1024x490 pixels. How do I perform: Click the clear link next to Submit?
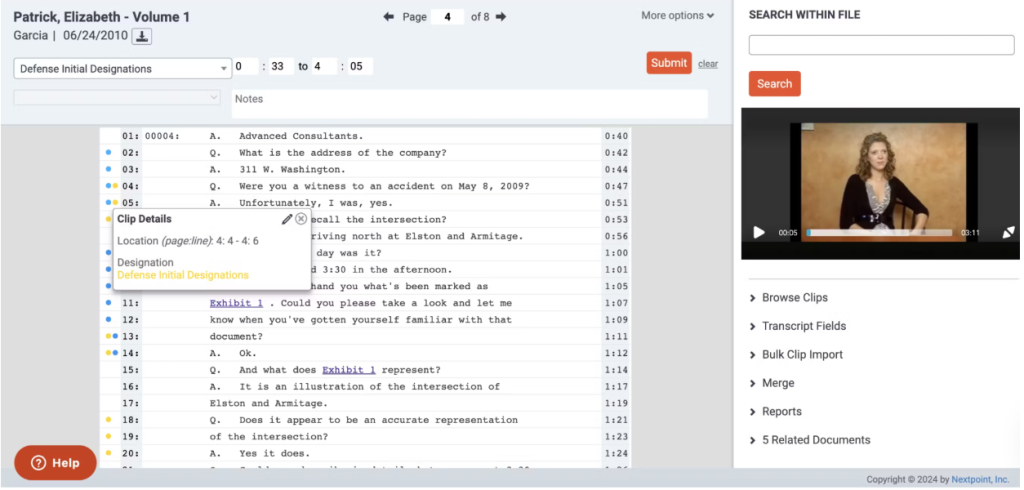[708, 64]
